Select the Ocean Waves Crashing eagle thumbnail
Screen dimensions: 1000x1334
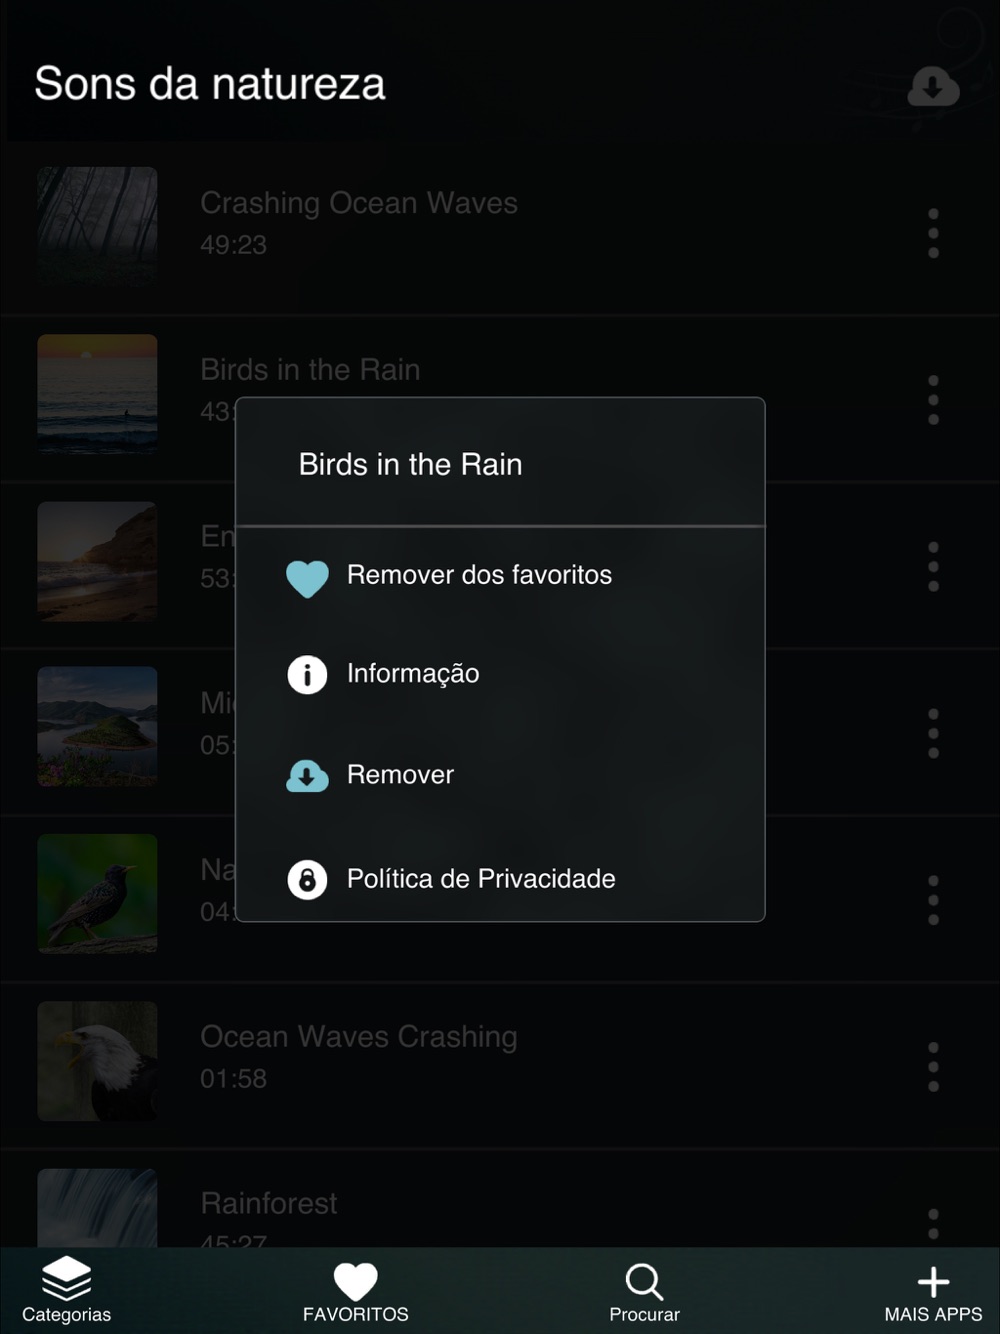pyautogui.click(x=97, y=1061)
